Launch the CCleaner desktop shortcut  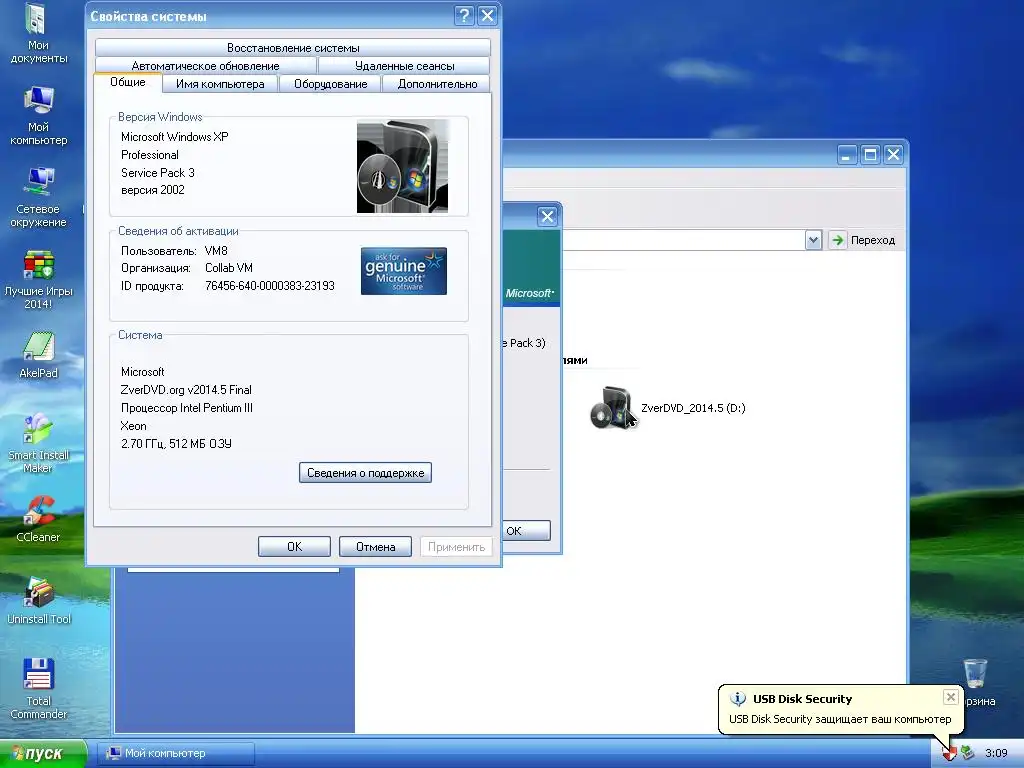[x=38, y=519]
